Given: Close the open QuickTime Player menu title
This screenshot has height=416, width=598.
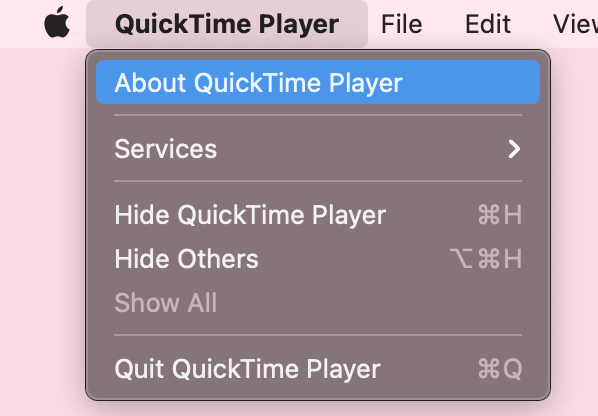Looking at the screenshot, I should [x=227, y=24].
